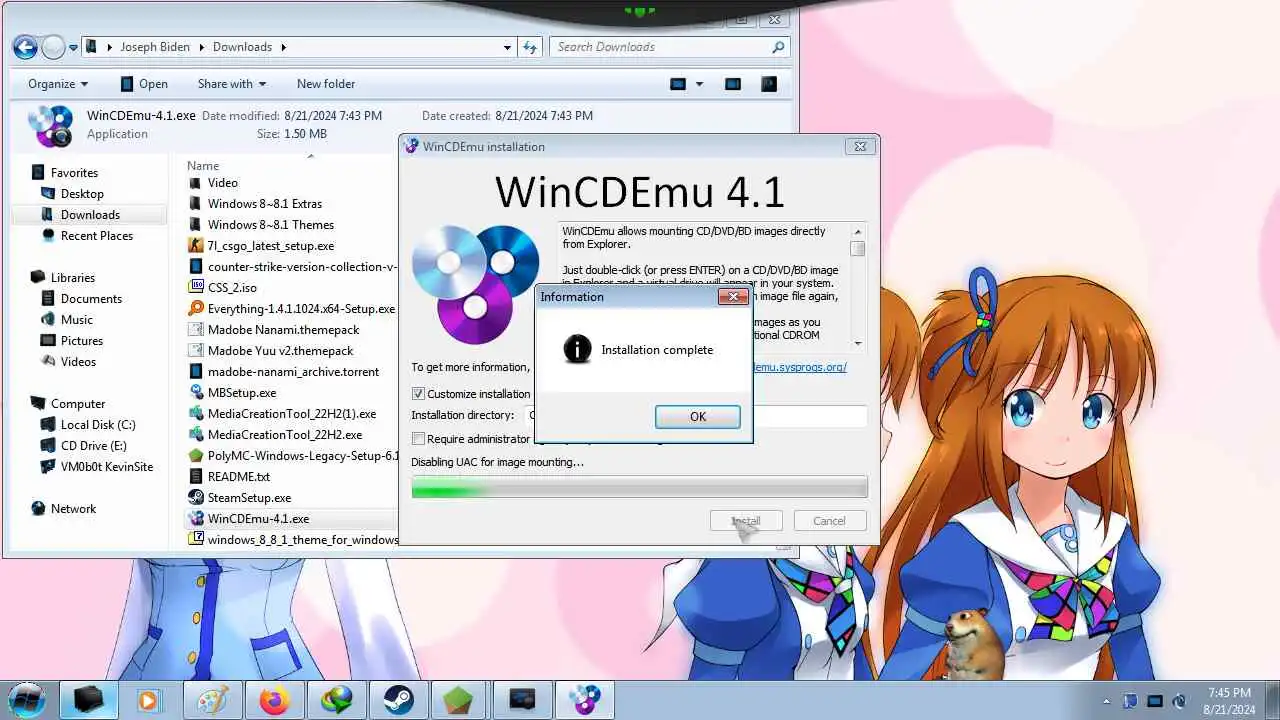Image resolution: width=1280 pixels, height=720 pixels.
Task: Select Favorites in the navigation pane
Action: click(x=74, y=173)
